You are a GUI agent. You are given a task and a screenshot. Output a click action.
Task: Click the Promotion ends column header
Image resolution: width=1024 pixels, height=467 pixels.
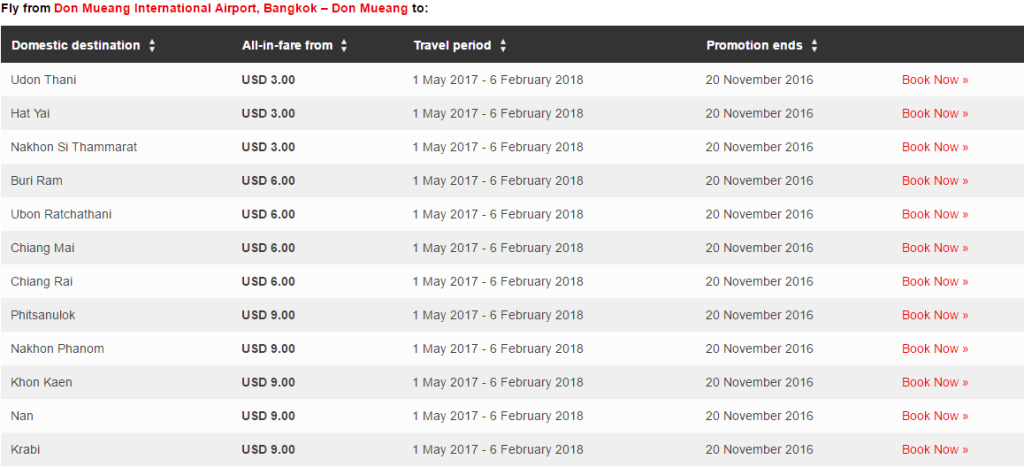[754, 45]
